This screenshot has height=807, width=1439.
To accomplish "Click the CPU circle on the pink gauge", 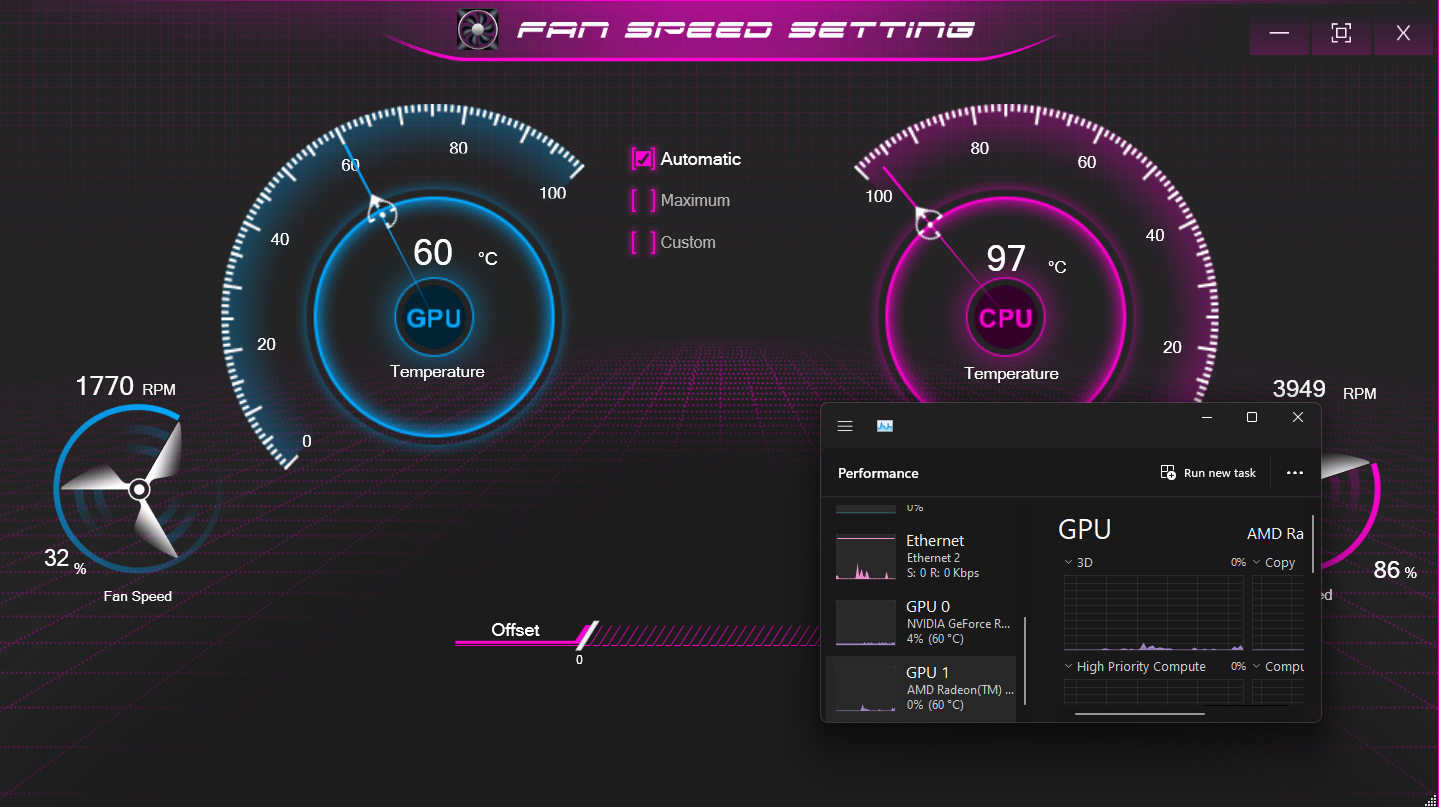I will coord(1006,318).
